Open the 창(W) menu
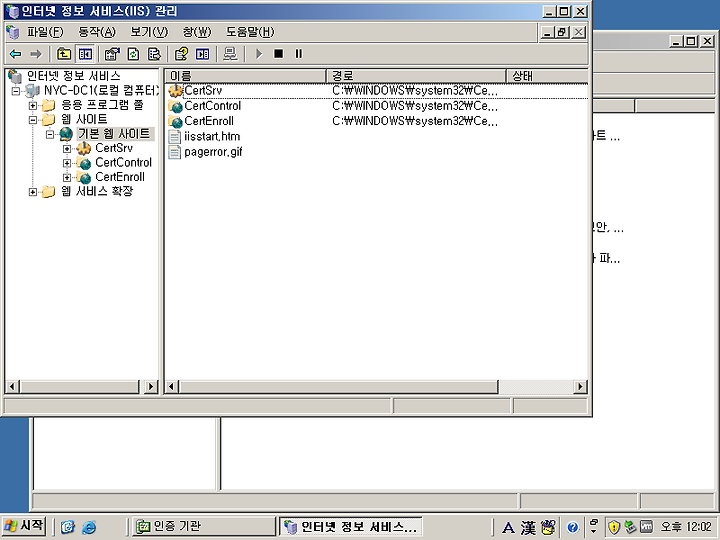This screenshot has width=720, height=540. [x=197, y=32]
